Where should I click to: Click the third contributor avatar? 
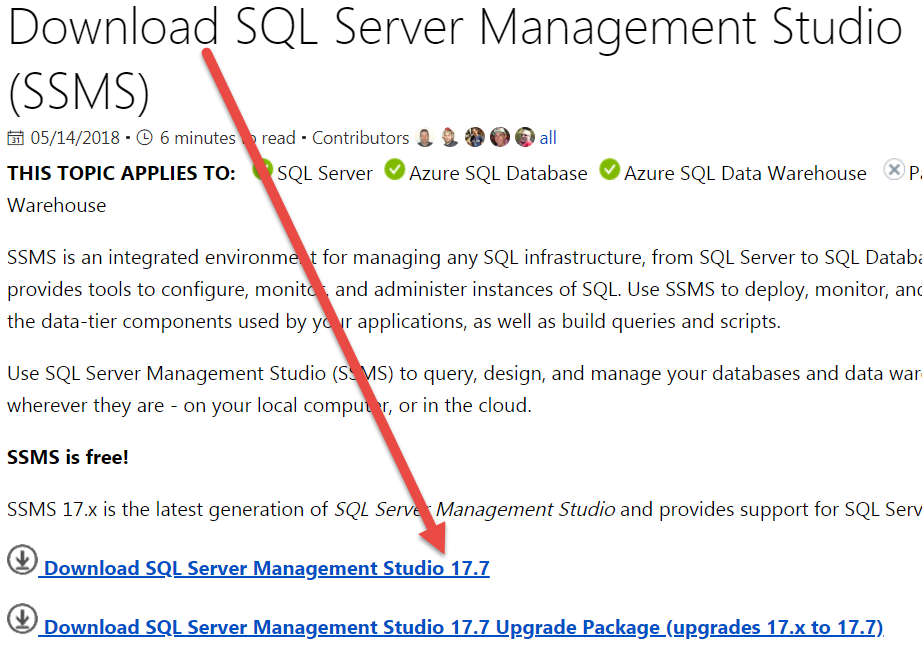[x=475, y=138]
